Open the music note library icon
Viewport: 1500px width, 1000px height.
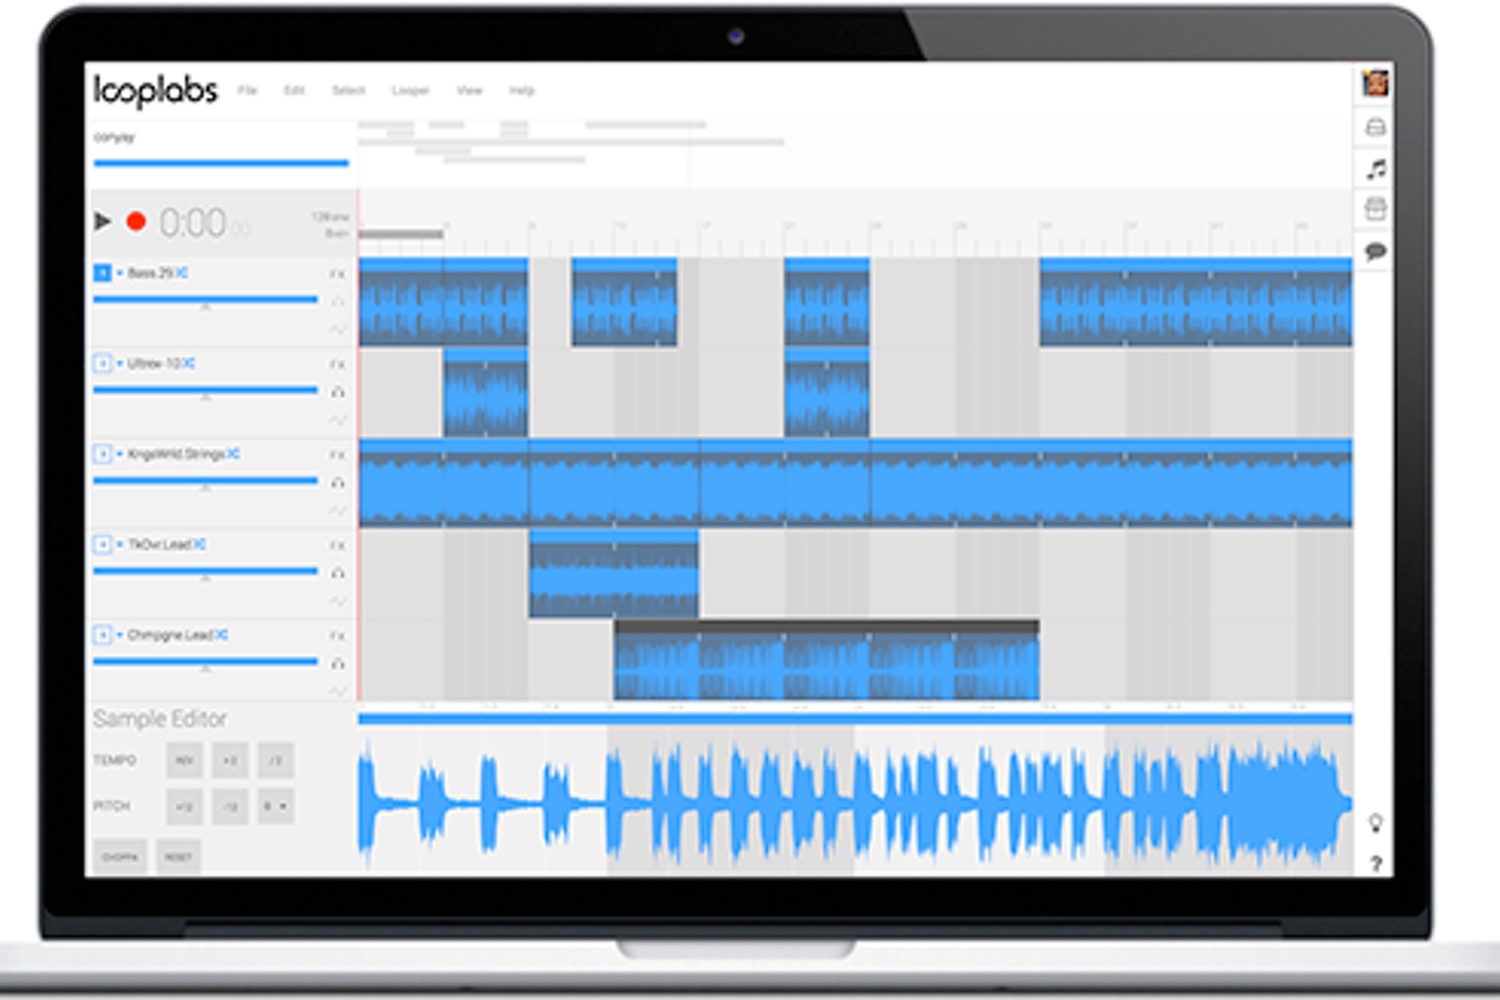[x=1376, y=168]
